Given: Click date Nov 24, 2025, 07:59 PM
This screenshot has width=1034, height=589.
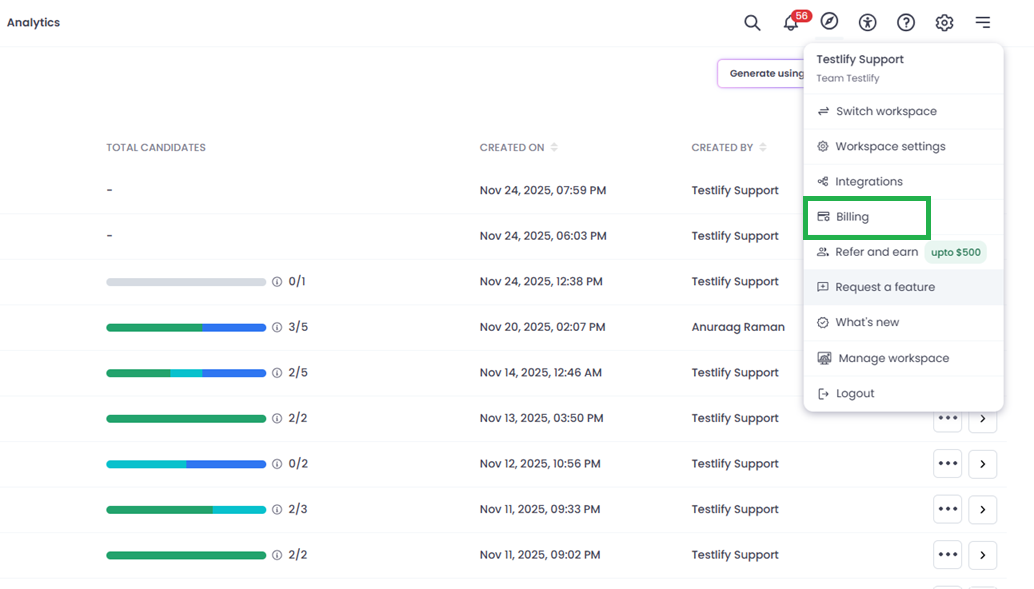Looking at the screenshot, I should click(x=543, y=191).
